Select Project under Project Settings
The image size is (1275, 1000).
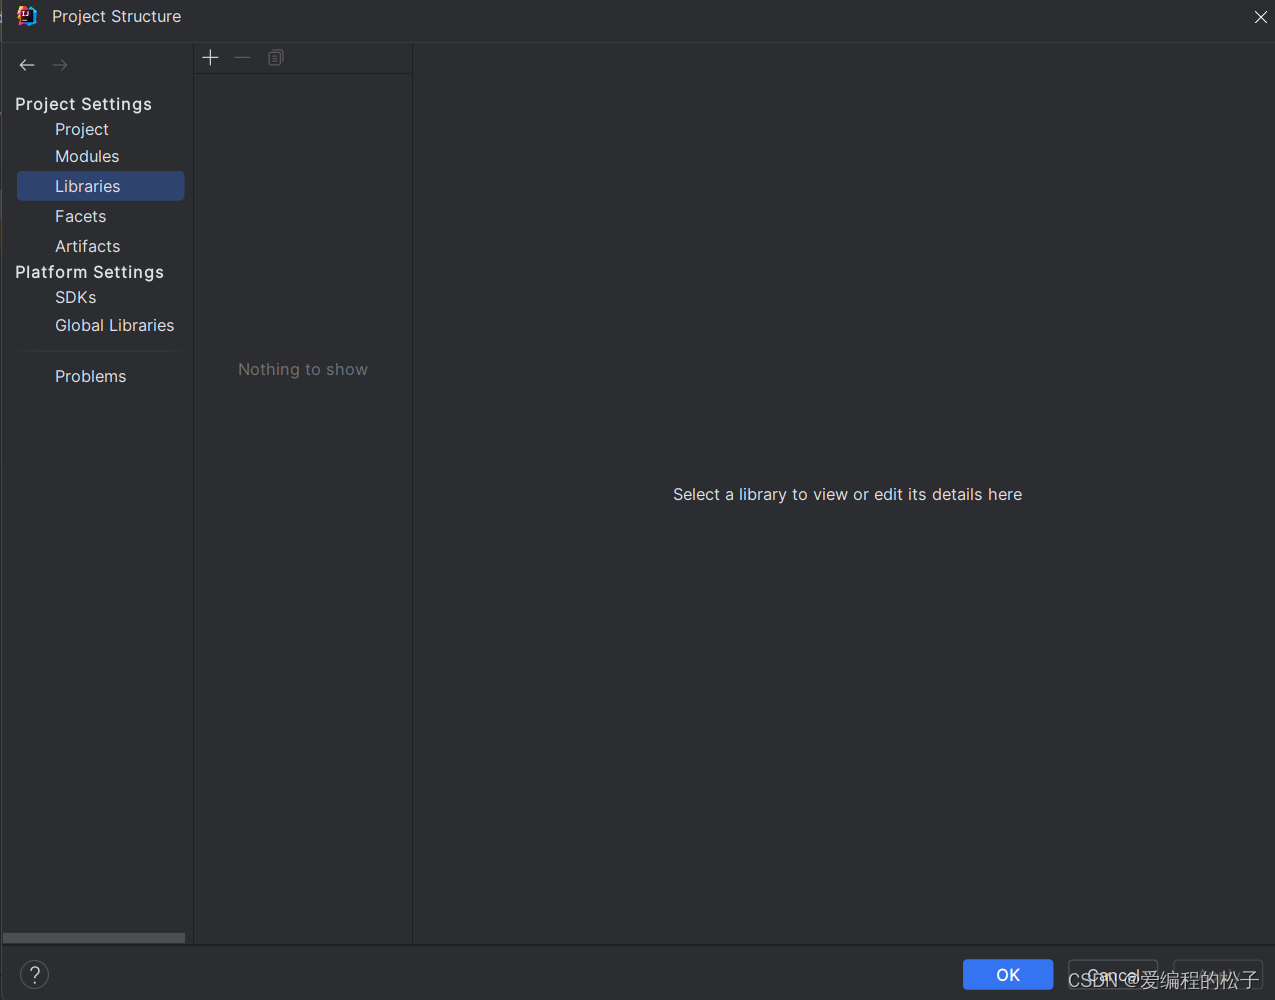[x=82, y=130]
